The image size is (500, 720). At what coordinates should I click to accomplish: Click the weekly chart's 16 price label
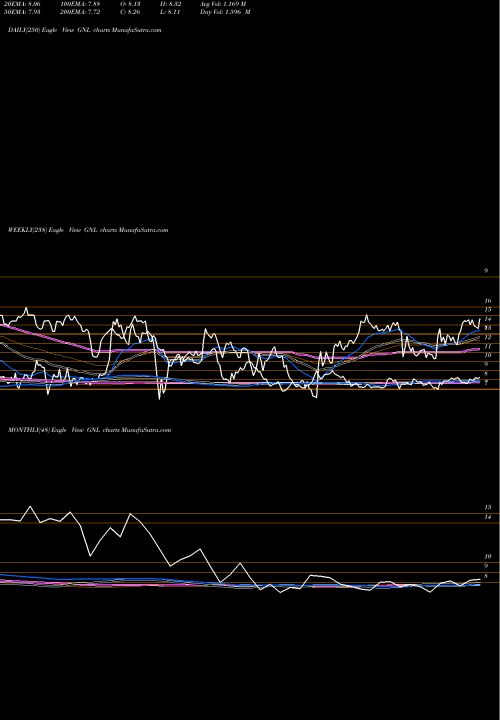[x=488, y=301]
